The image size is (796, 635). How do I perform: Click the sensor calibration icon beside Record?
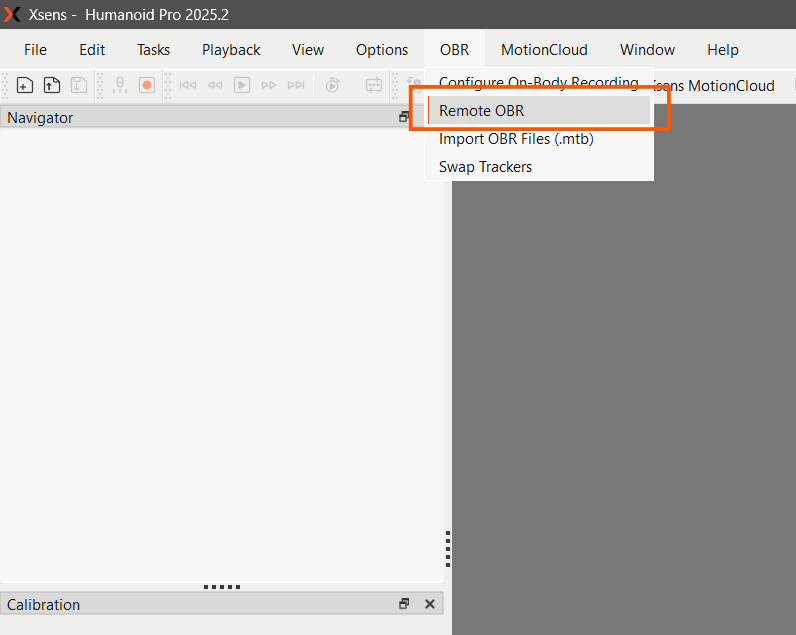(120, 85)
